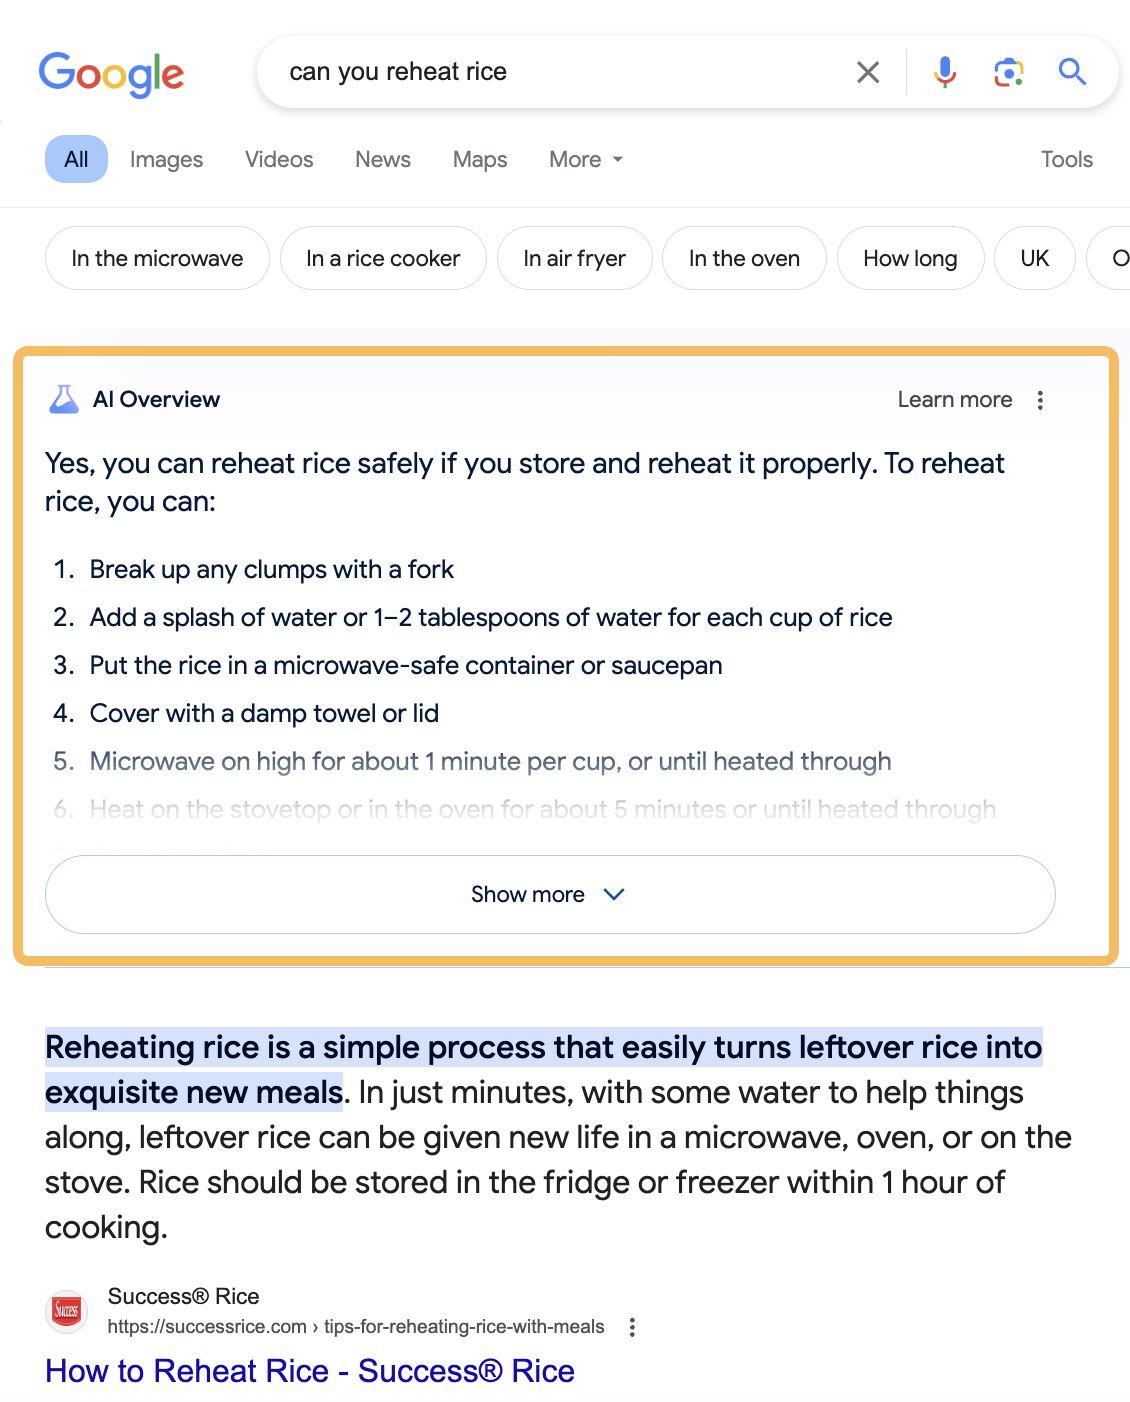The width and height of the screenshot is (1130, 1402).
Task: Open the three-dot menu for AI Overview
Action: (x=1040, y=399)
